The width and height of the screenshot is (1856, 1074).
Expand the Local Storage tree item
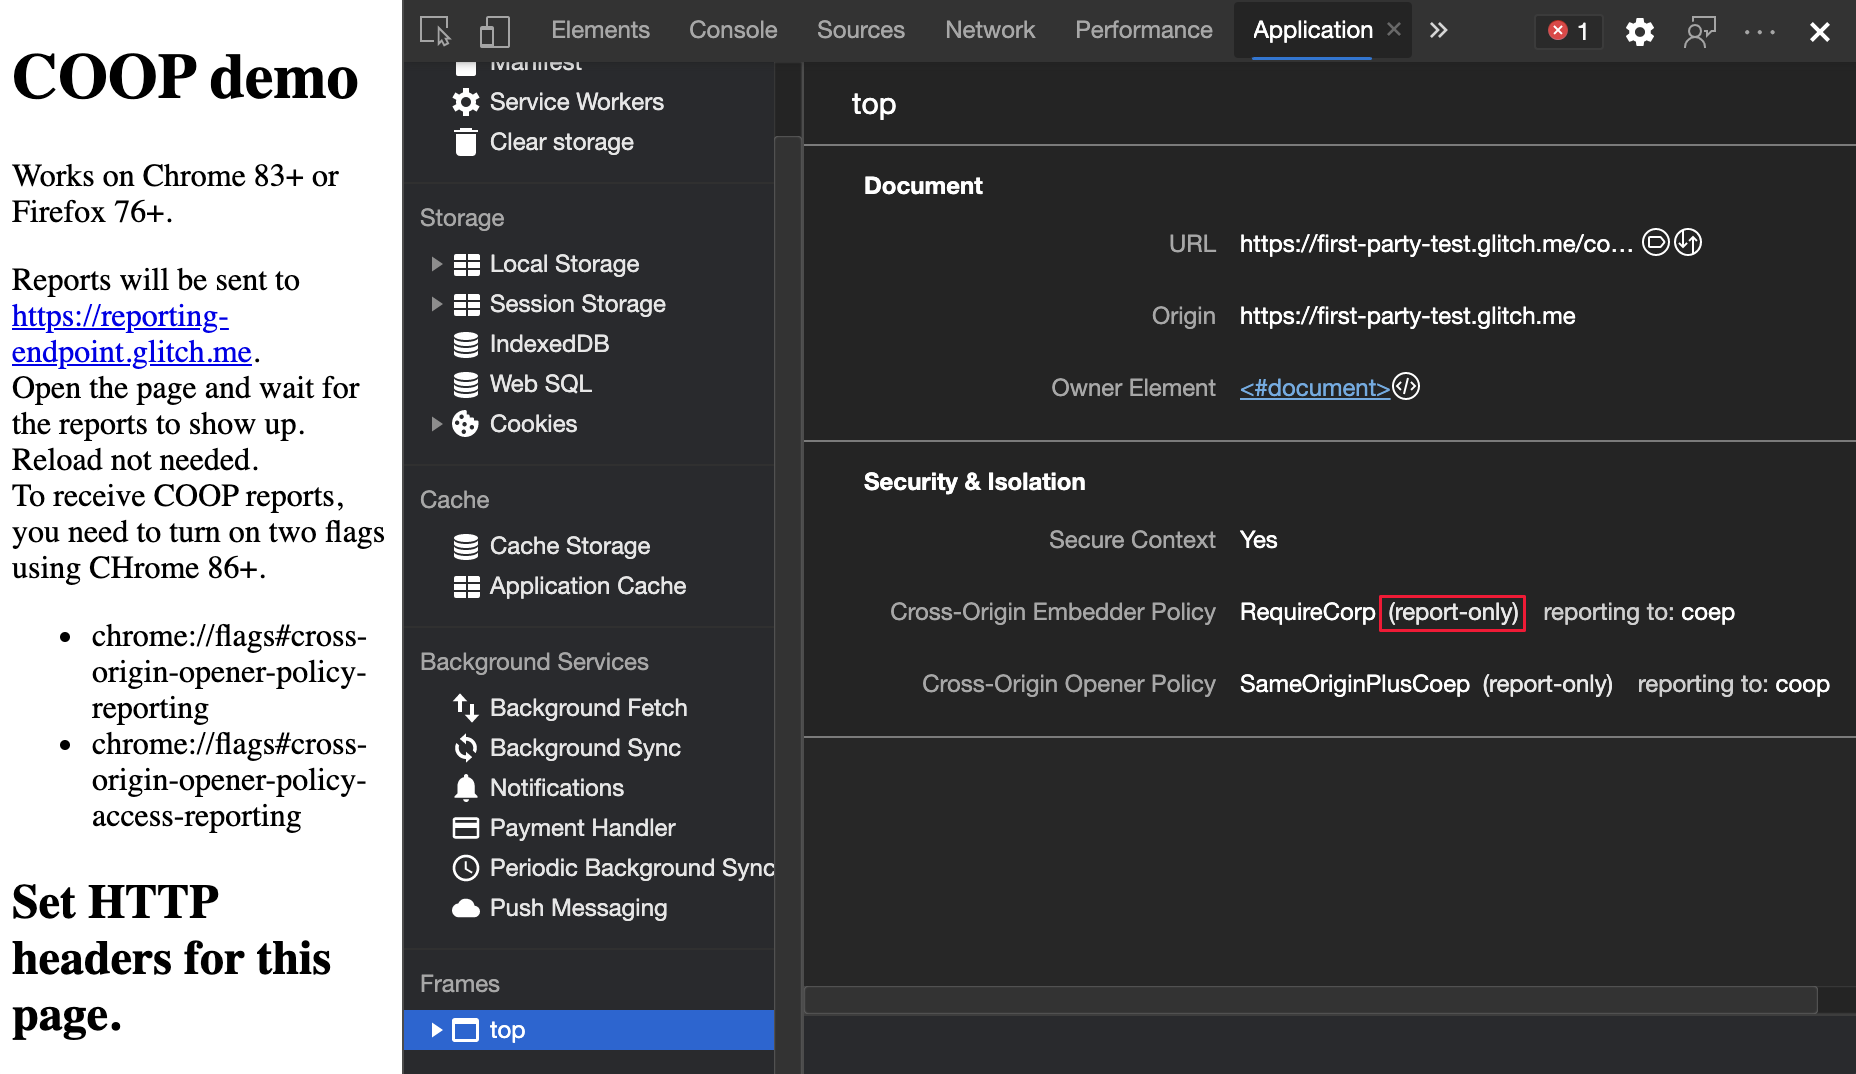tap(436, 264)
